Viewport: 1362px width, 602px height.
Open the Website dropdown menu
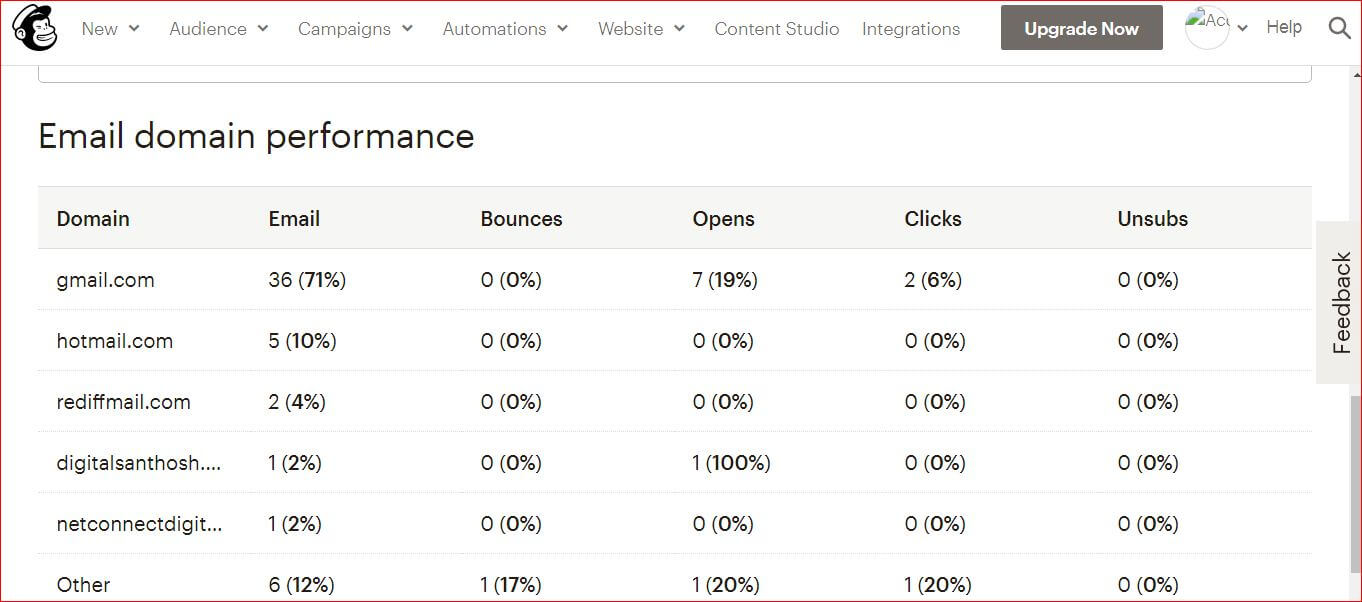[x=641, y=29]
